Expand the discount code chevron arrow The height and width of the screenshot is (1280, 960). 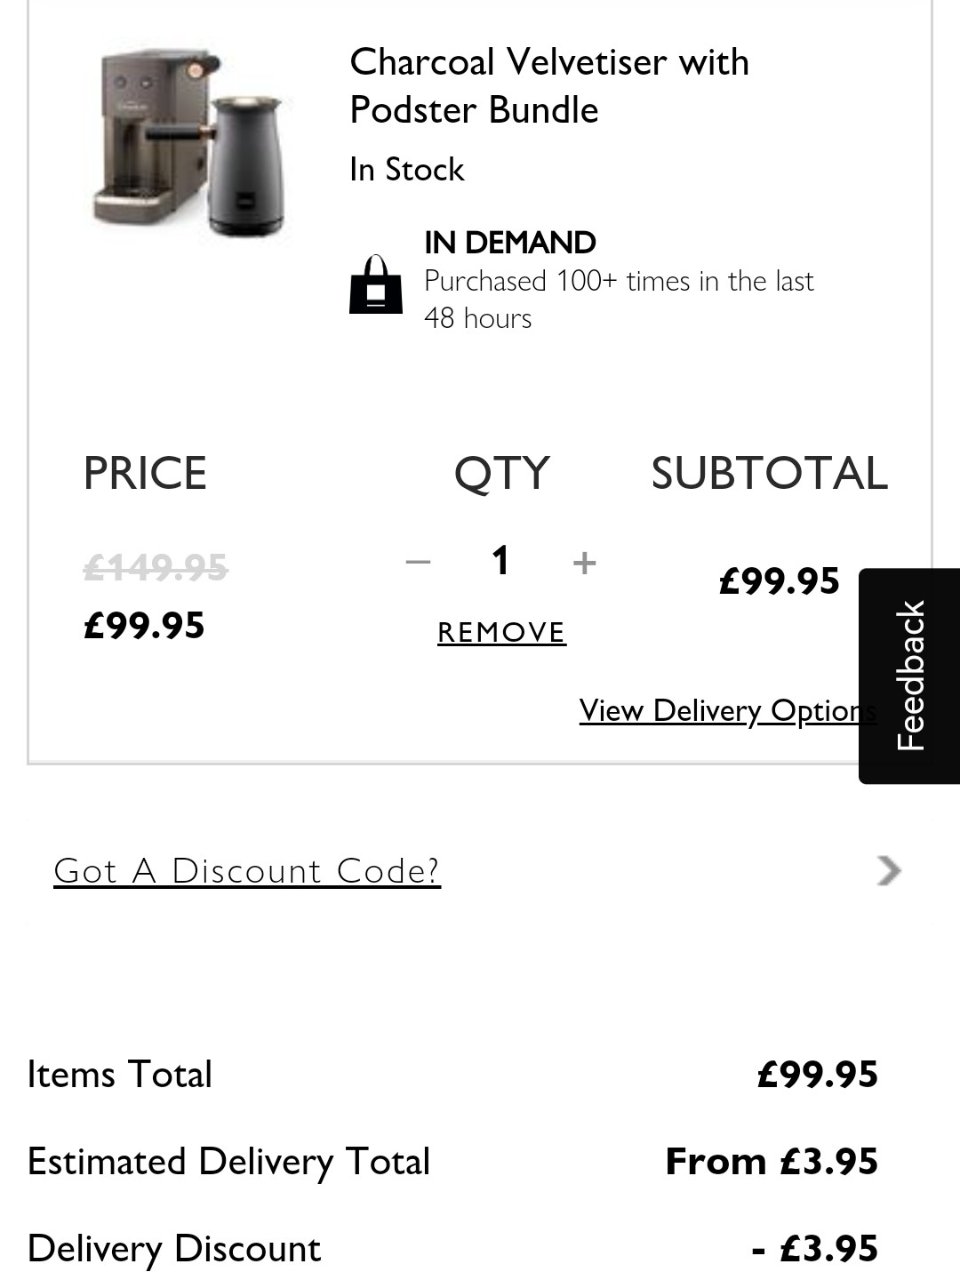tap(888, 871)
